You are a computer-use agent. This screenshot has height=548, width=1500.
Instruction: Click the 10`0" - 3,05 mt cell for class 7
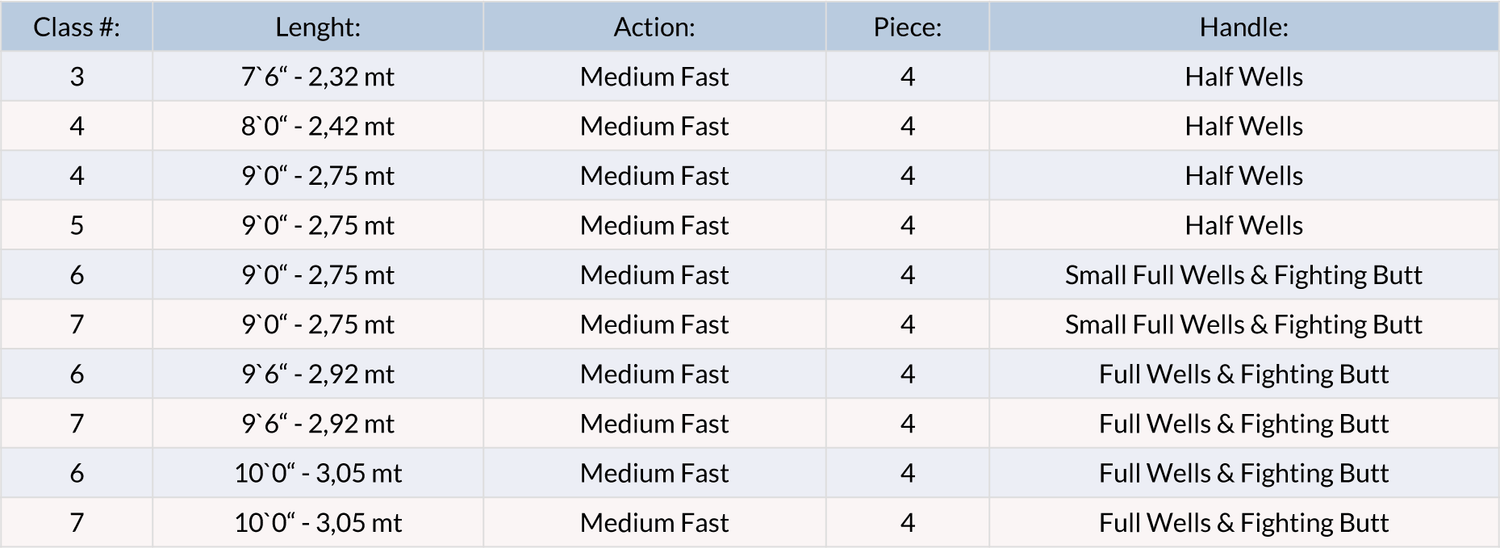pyautogui.click(x=318, y=523)
